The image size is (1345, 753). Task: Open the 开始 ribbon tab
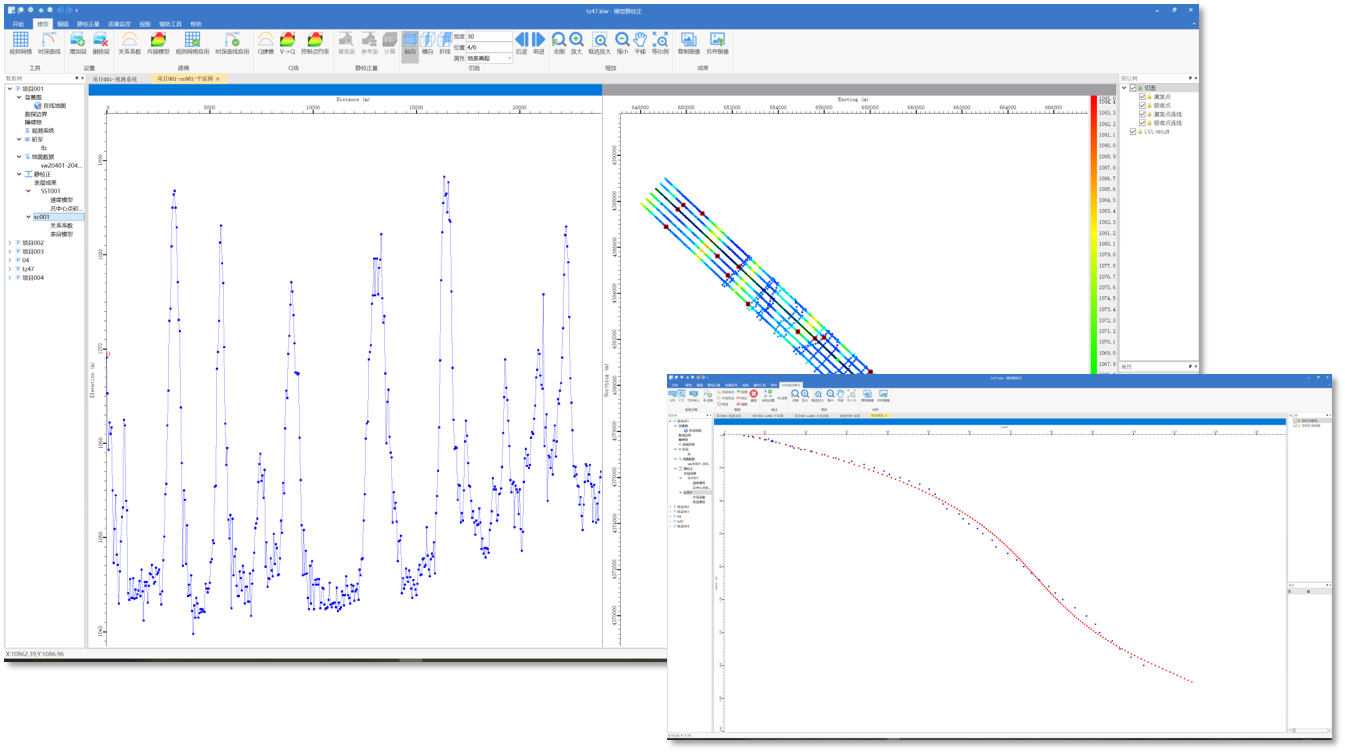point(18,23)
